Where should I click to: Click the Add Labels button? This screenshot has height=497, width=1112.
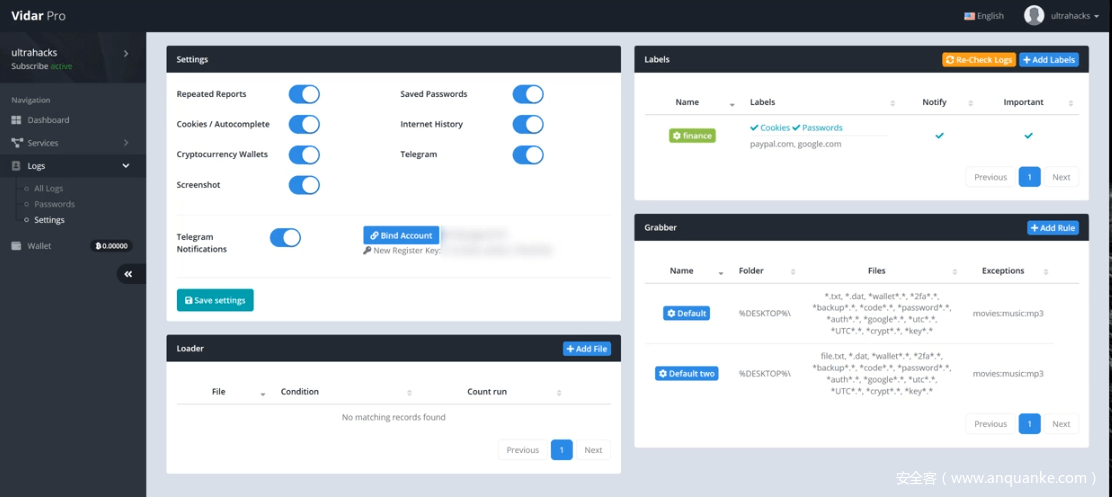coord(1049,60)
